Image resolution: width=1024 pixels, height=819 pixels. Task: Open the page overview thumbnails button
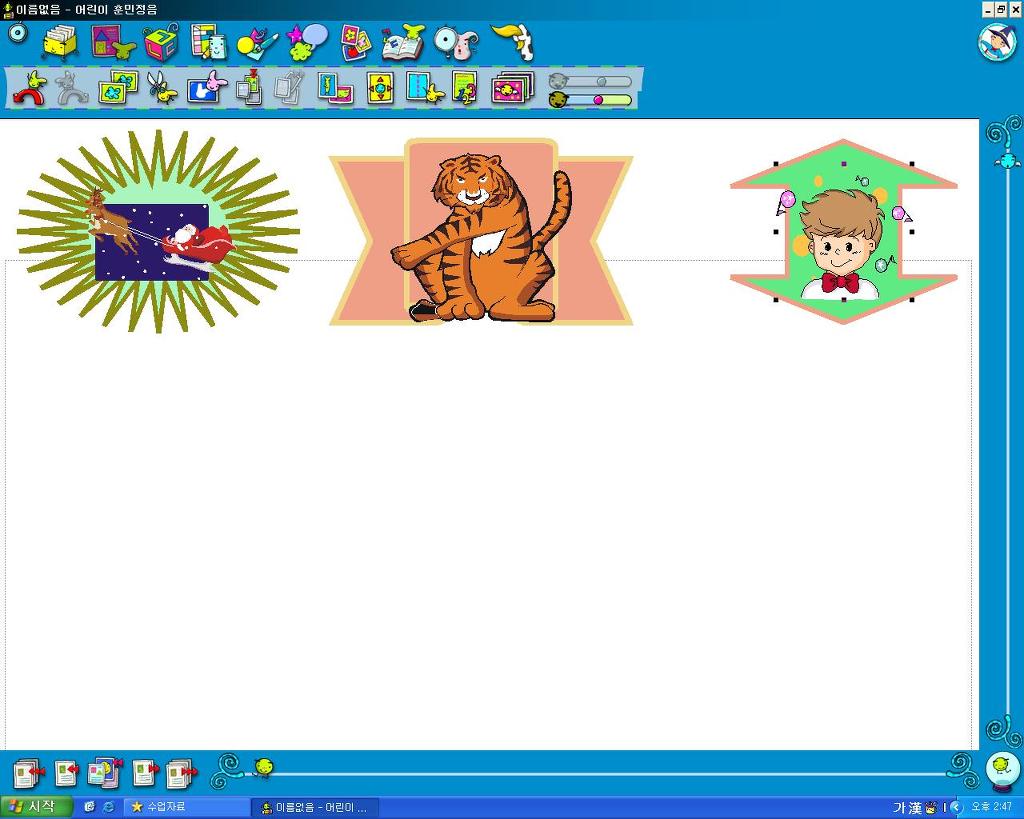coord(104,773)
